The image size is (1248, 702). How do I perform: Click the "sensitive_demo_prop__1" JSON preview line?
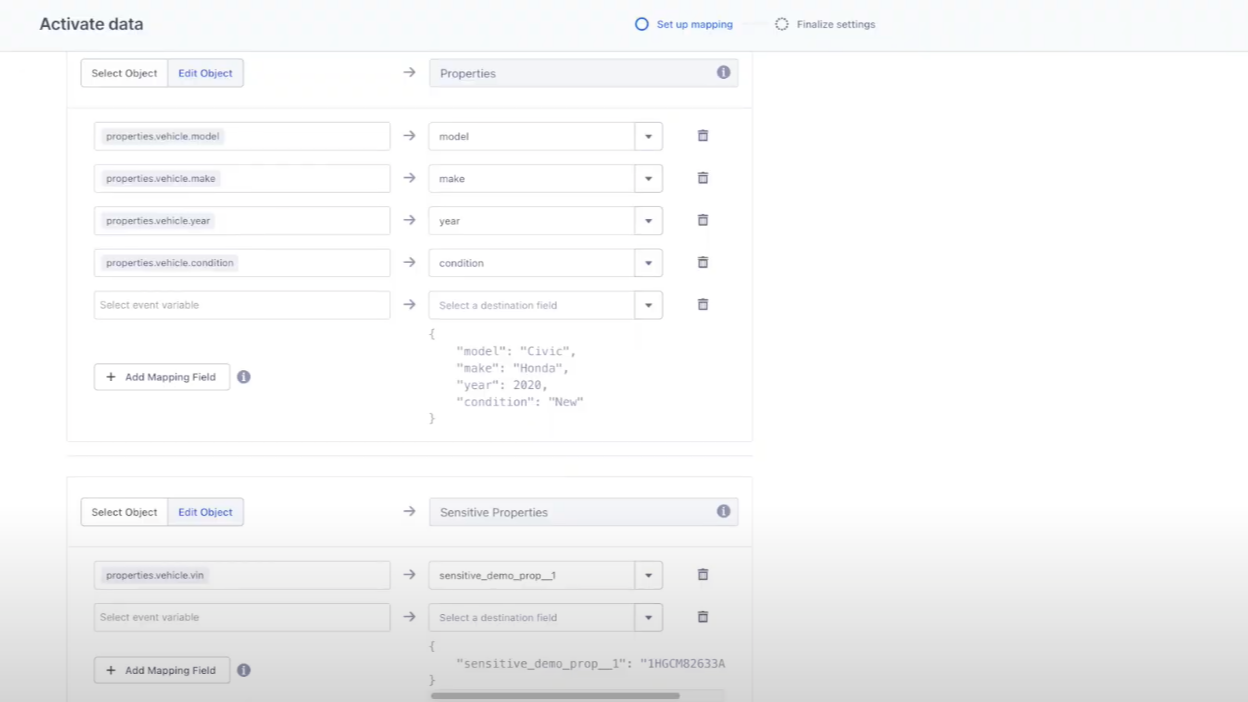pyautogui.click(x=590, y=663)
